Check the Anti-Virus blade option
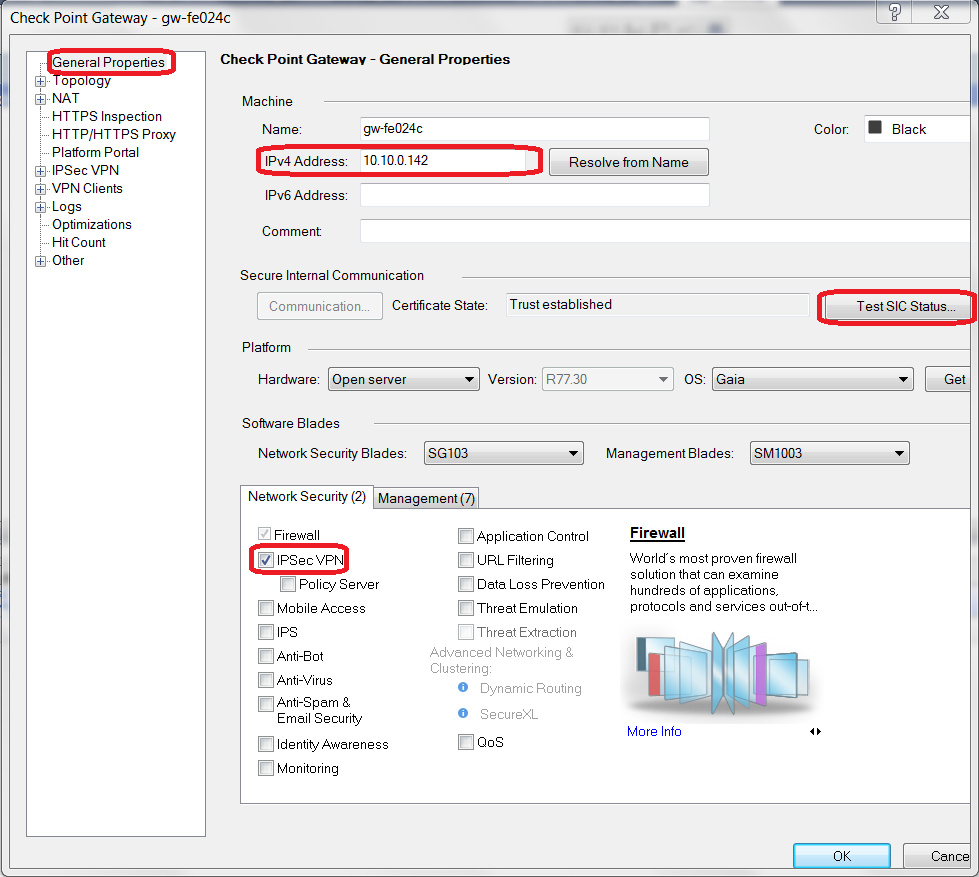Screen dimensions: 979x877 [x=266, y=680]
